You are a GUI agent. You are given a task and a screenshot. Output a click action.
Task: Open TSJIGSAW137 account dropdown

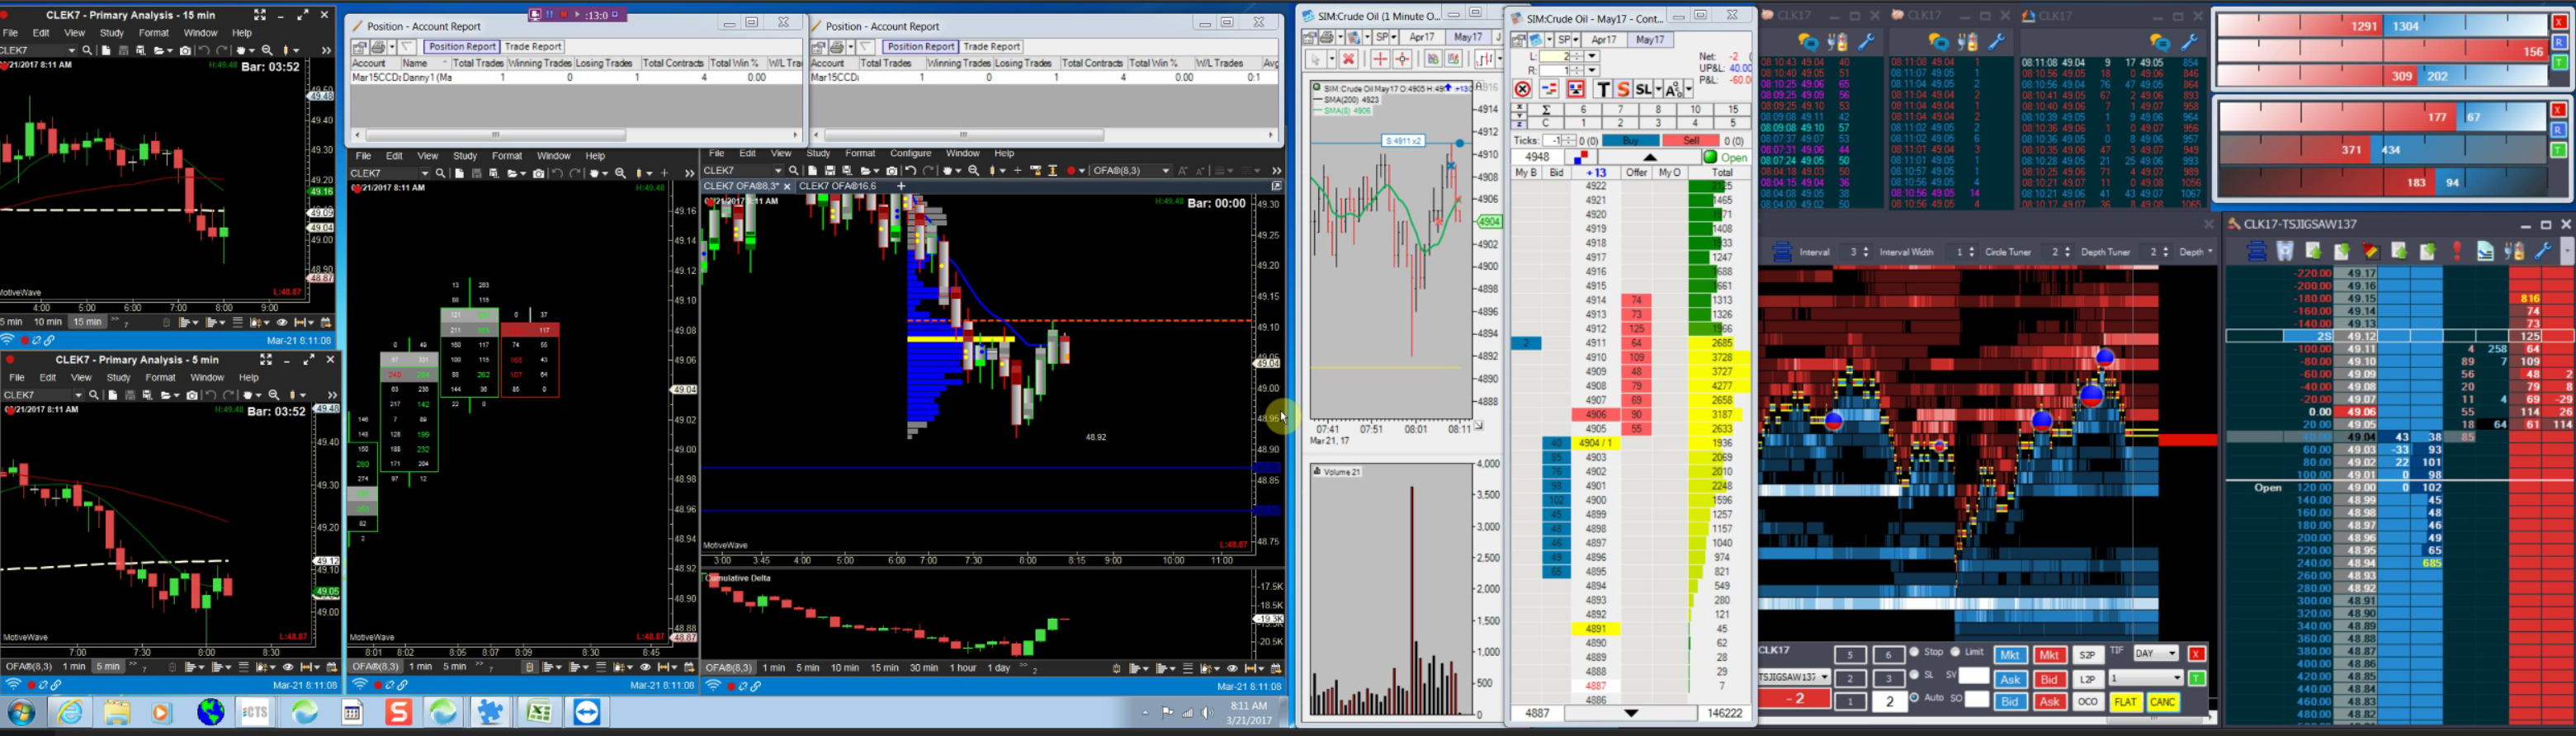click(x=1794, y=677)
